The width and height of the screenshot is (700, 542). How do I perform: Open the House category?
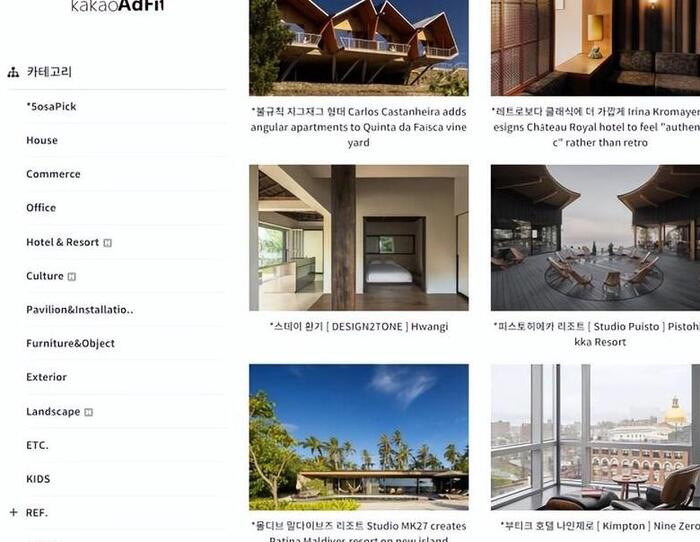point(42,140)
